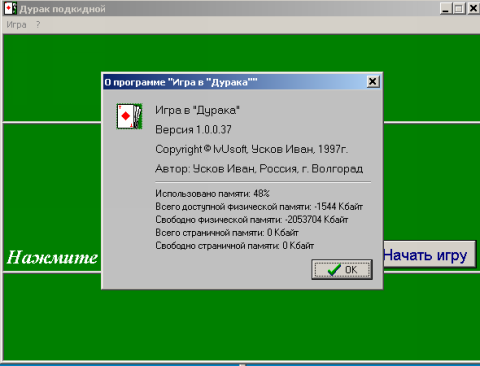Start a game with 'Начать игру' button

430,254
